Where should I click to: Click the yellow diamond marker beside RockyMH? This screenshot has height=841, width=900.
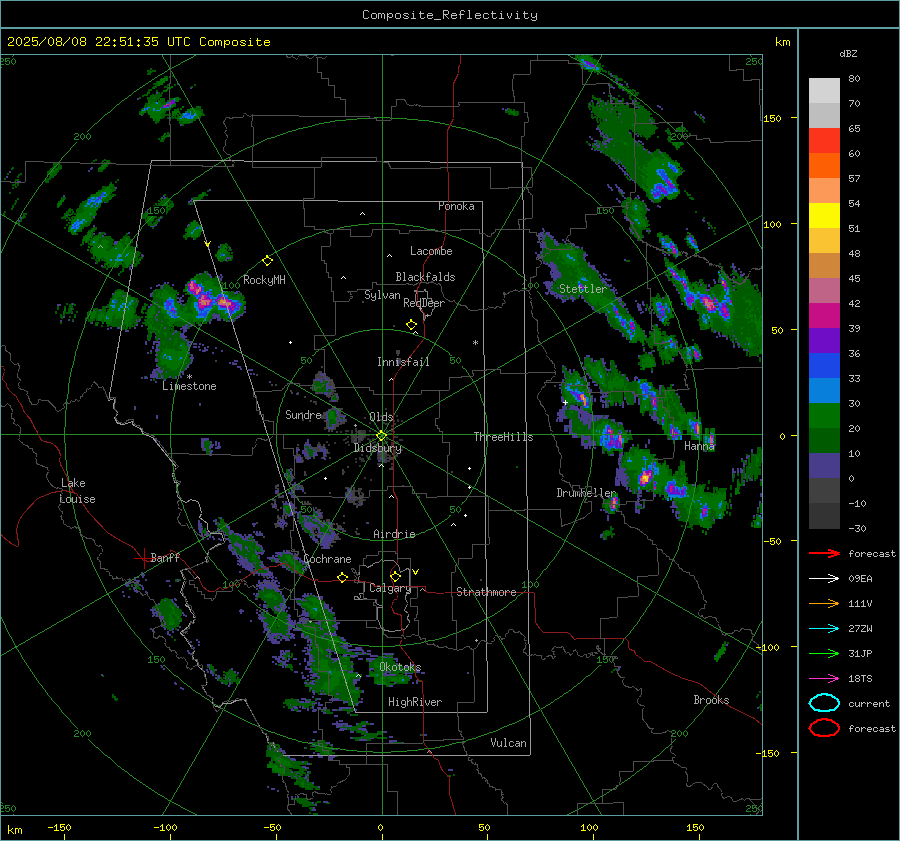[267, 261]
